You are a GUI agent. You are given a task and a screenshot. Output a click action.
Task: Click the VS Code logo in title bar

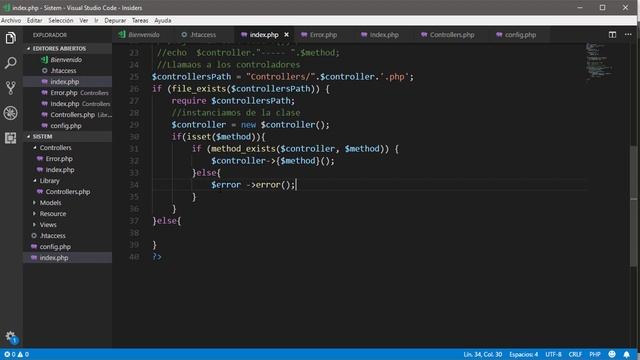(x=7, y=8)
